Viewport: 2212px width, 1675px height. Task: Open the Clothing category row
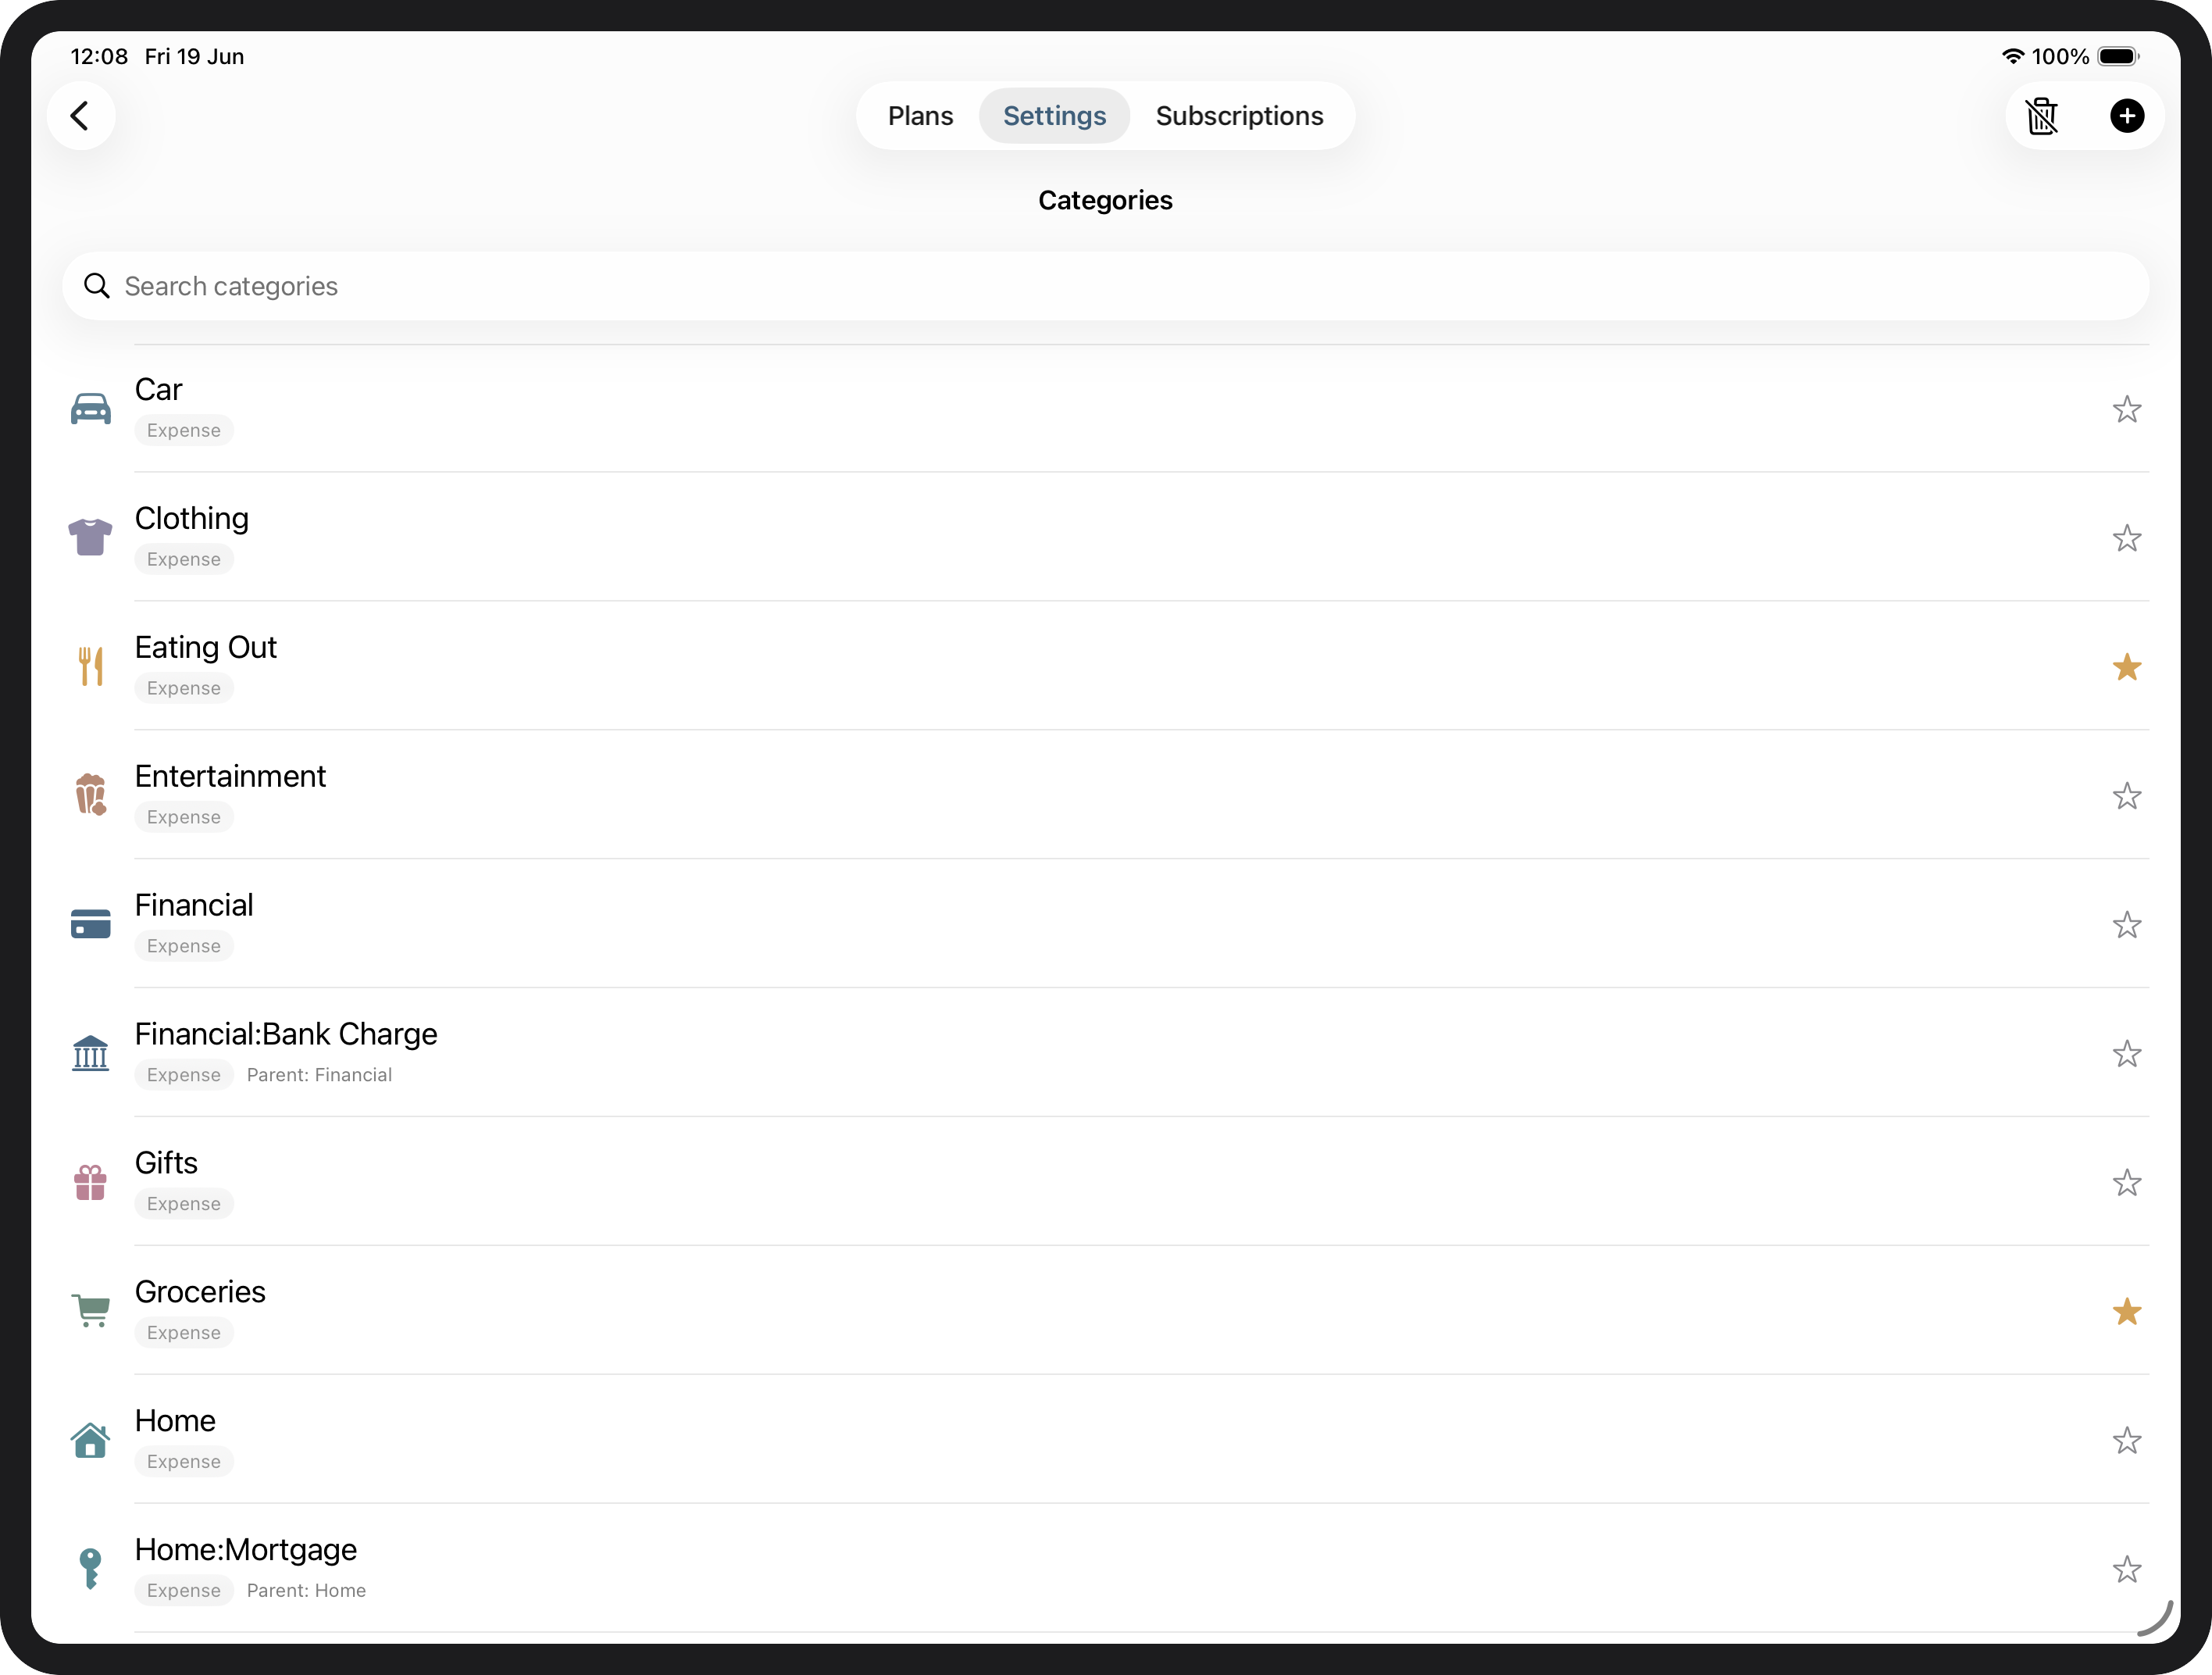(x=1105, y=538)
